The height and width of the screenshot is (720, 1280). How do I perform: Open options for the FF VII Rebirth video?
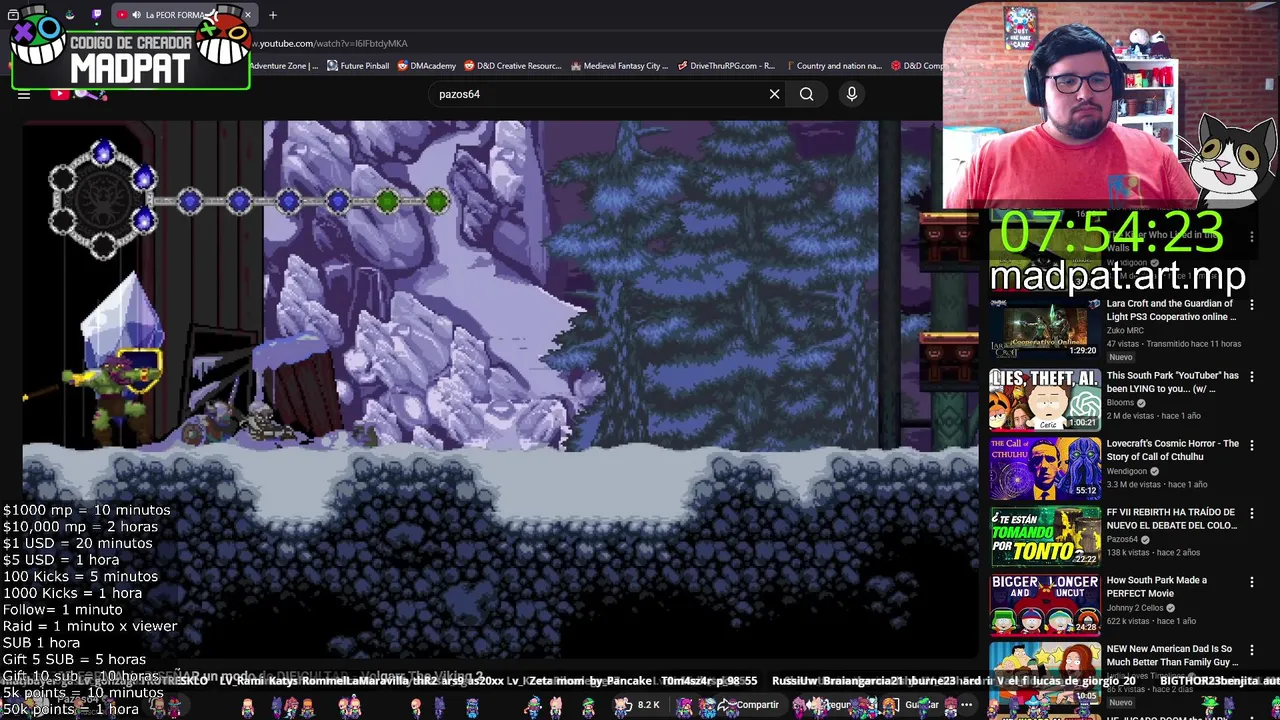tap(1251, 514)
